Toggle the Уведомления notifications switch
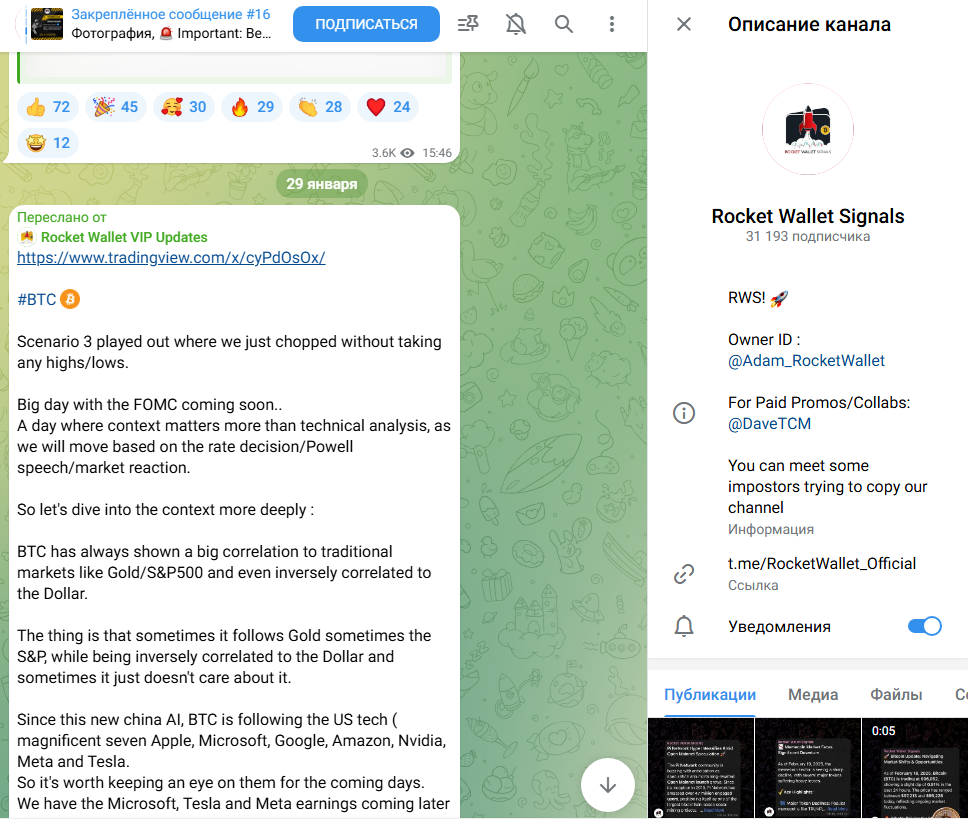Viewport: 968px width, 819px height. (x=924, y=626)
